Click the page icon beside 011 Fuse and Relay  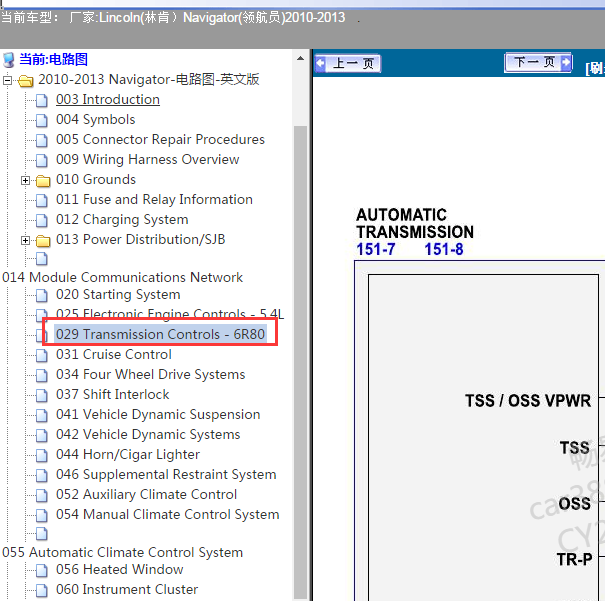pos(42,201)
